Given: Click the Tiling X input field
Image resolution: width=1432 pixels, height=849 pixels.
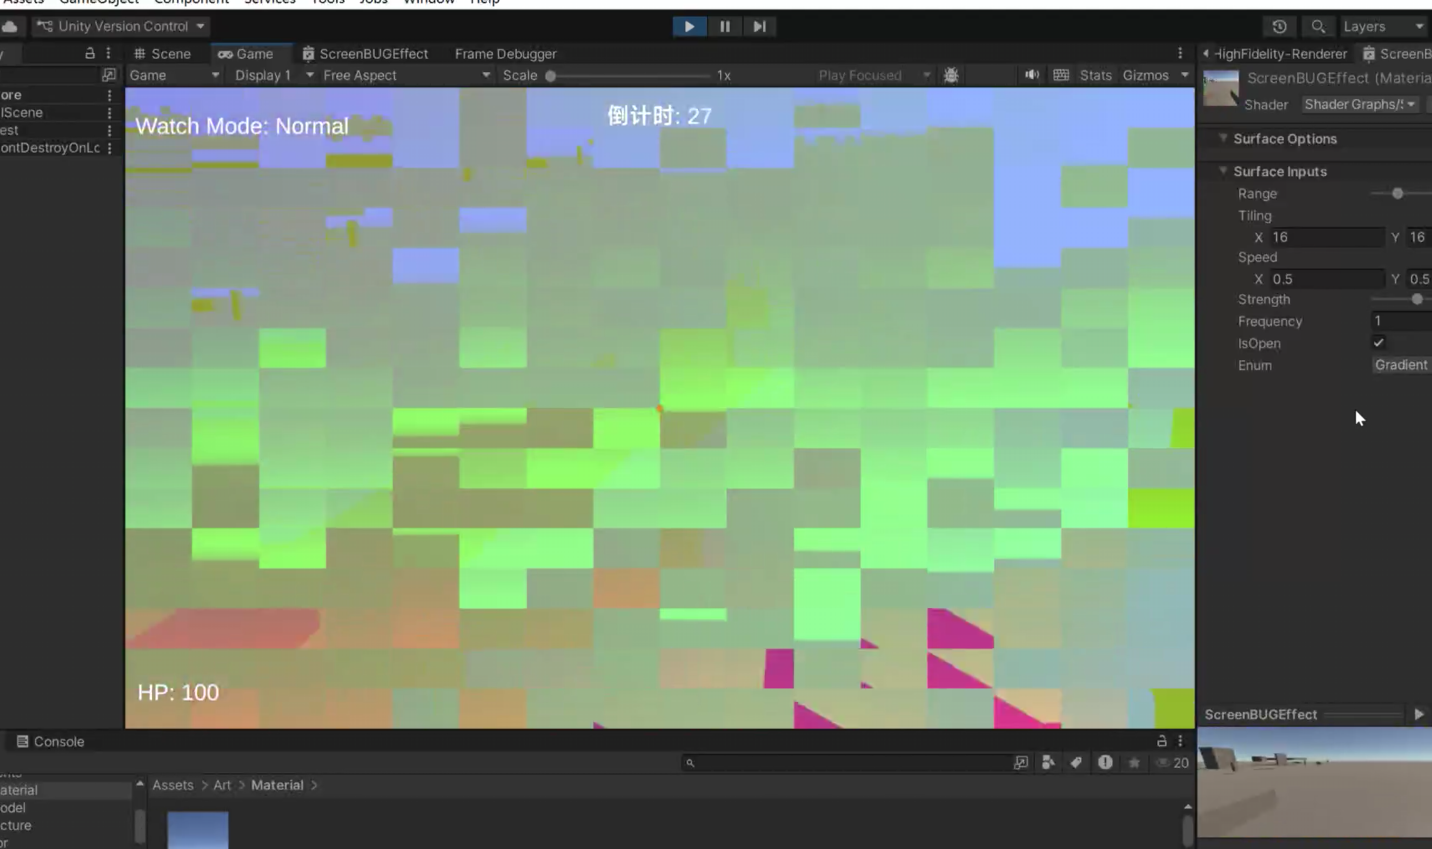Looking at the screenshot, I should (x=1326, y=237).
